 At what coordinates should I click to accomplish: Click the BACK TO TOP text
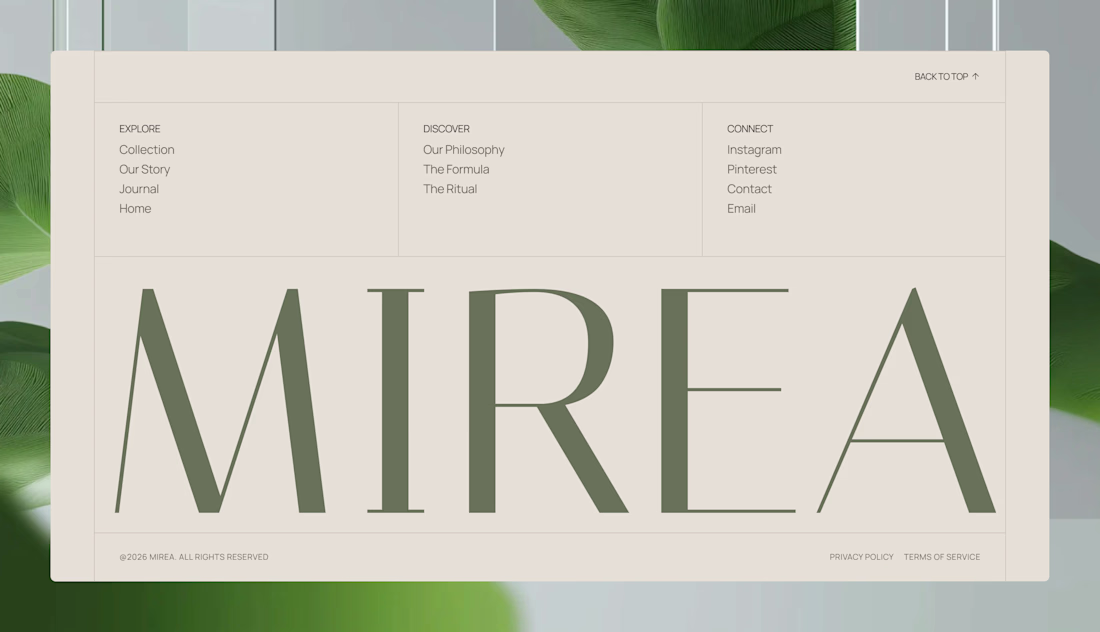941,76
